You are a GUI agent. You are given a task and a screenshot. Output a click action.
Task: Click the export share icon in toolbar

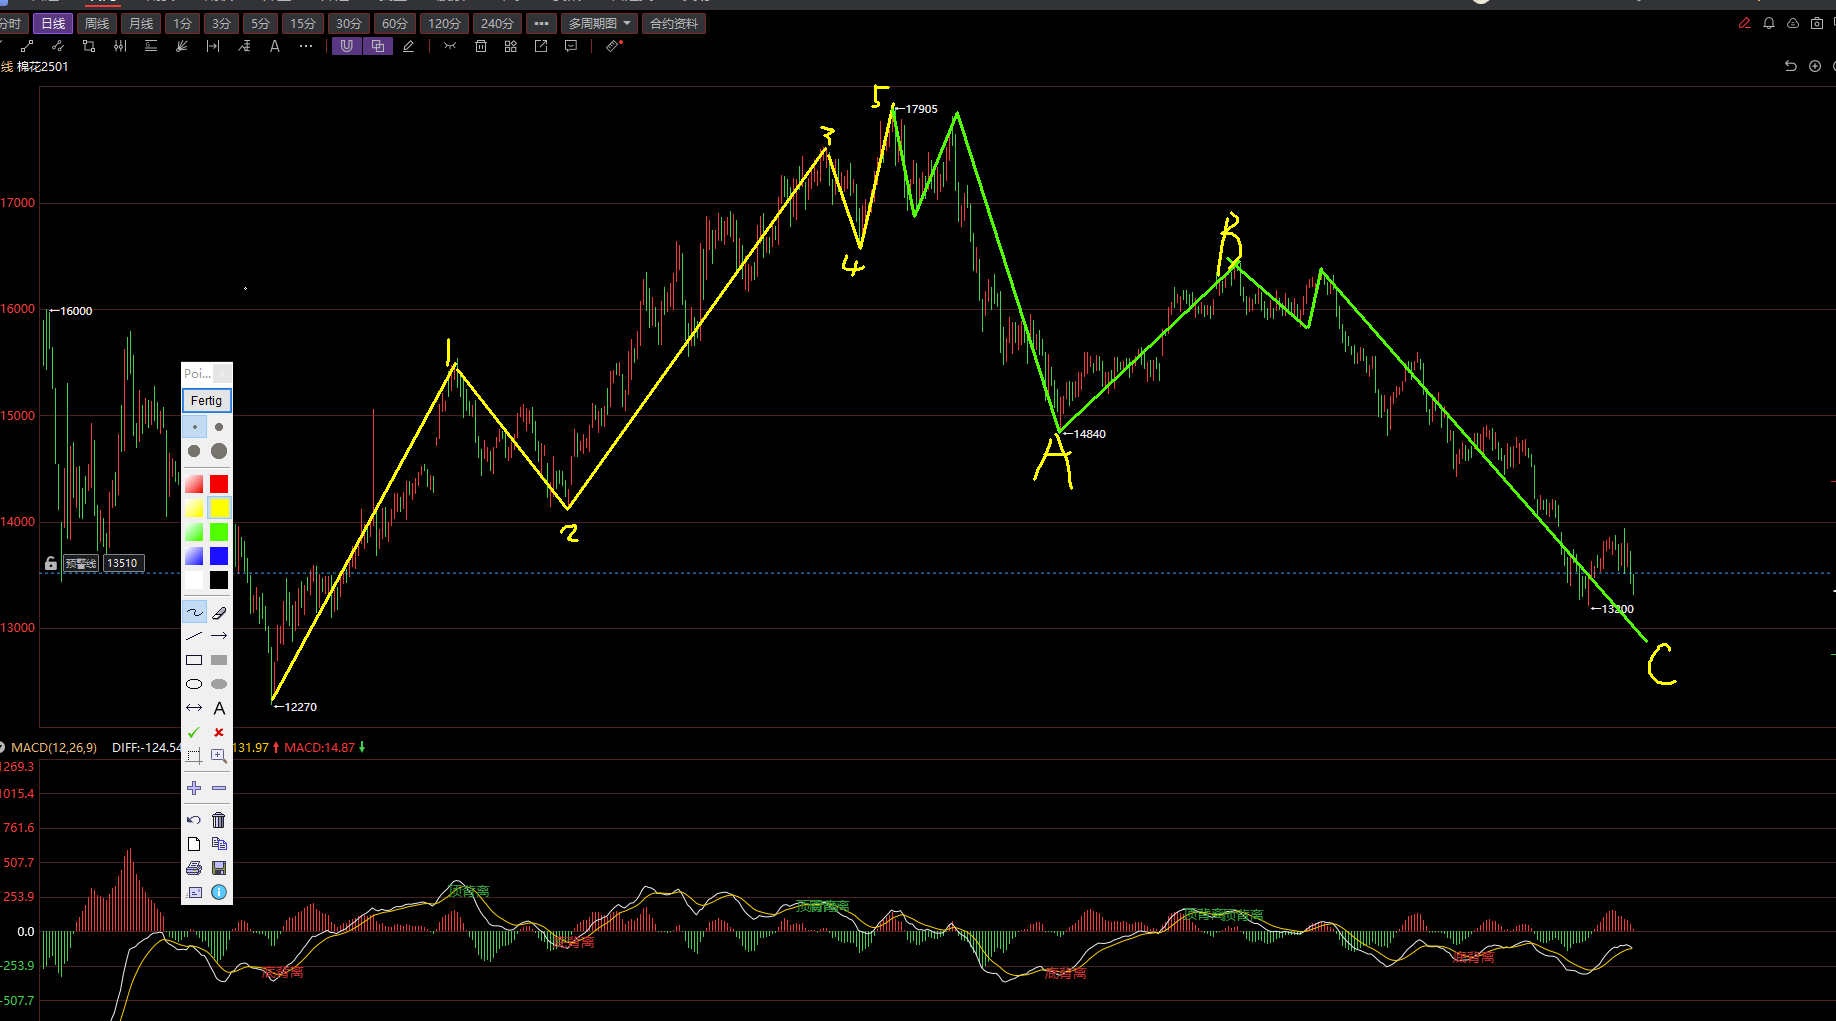tap(541, 46)
